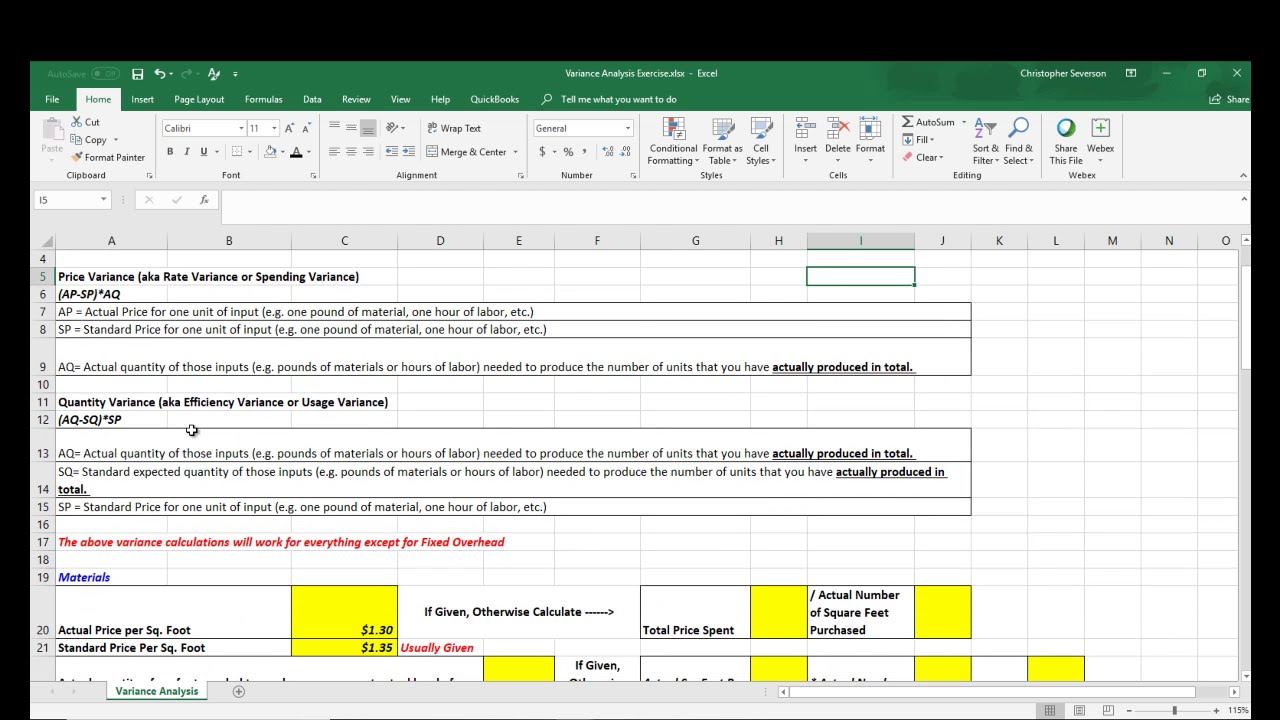
Task: Toggle Wrap Text
Action: click(x=454, y=128)
